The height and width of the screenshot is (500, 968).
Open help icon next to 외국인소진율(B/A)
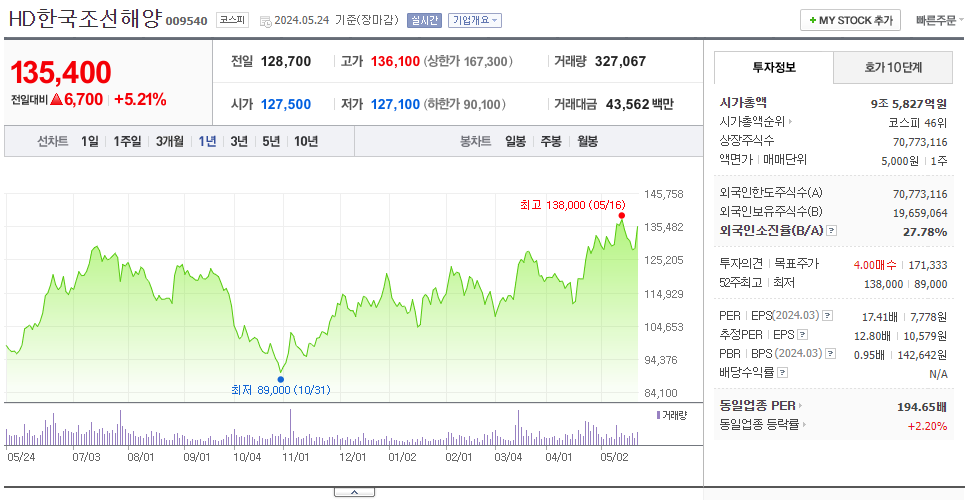point(832,231)
